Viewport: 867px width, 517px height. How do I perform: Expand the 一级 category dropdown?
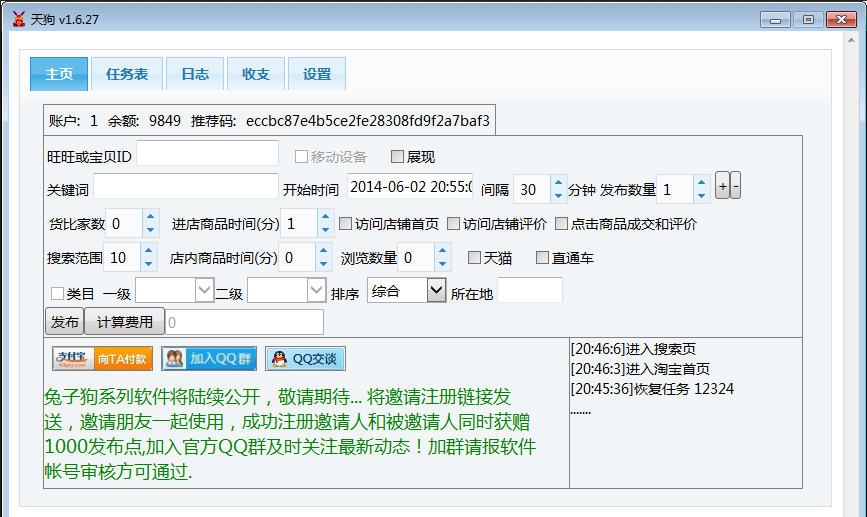coord(204,290)
